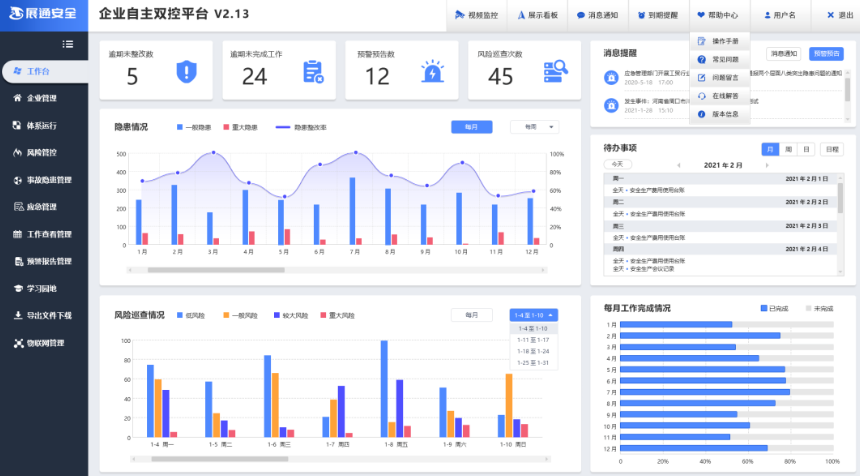Screen dimensions: 860x476
Task: Toggle 重大隐患 legend in 隐患情况 chart
Action: pos(240,127)
